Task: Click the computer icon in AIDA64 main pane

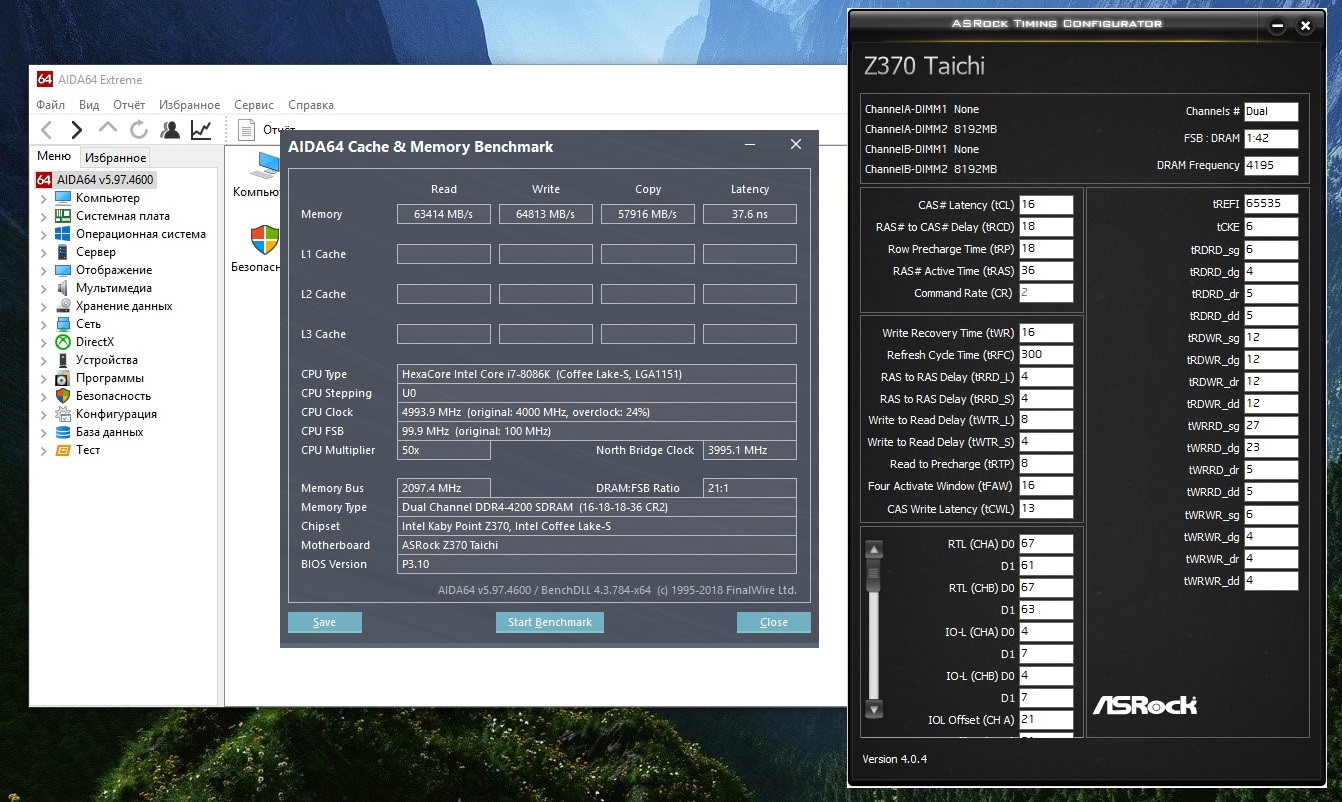Action: click(266, 164)
